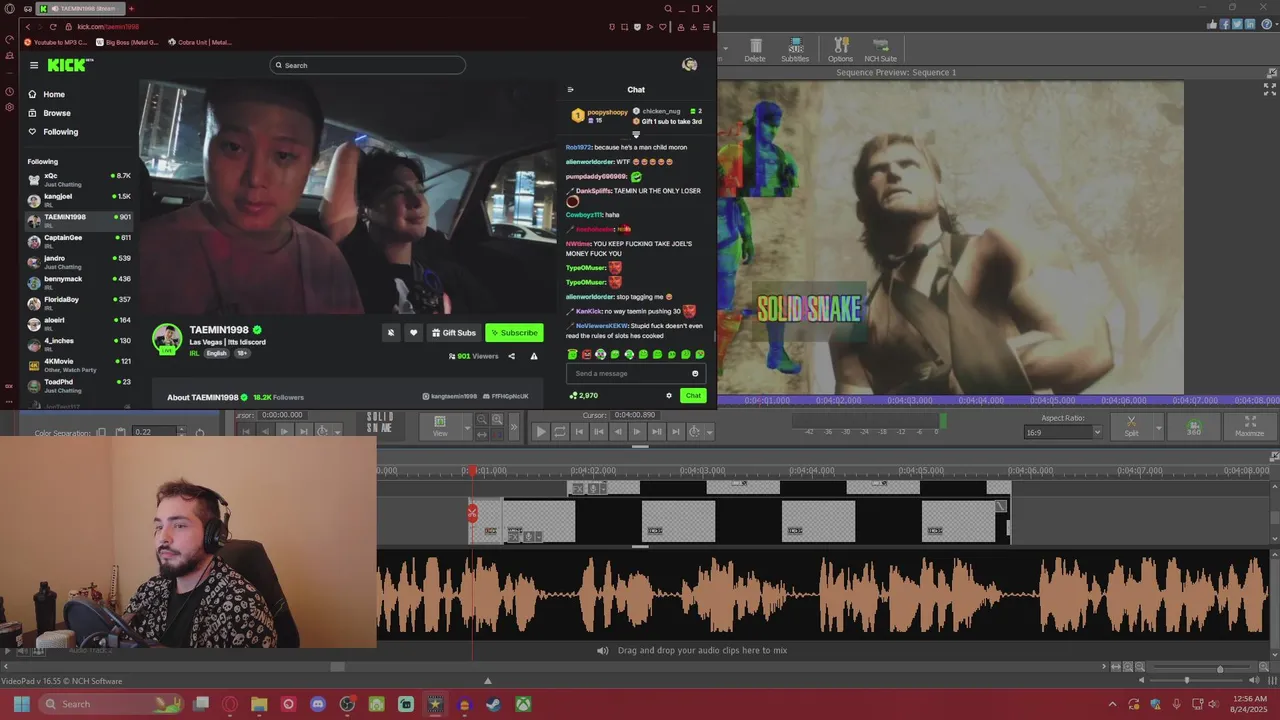Click the LinkedIn share icon in VideoPad
The image size is (1280, 720).
(1250, 24)
